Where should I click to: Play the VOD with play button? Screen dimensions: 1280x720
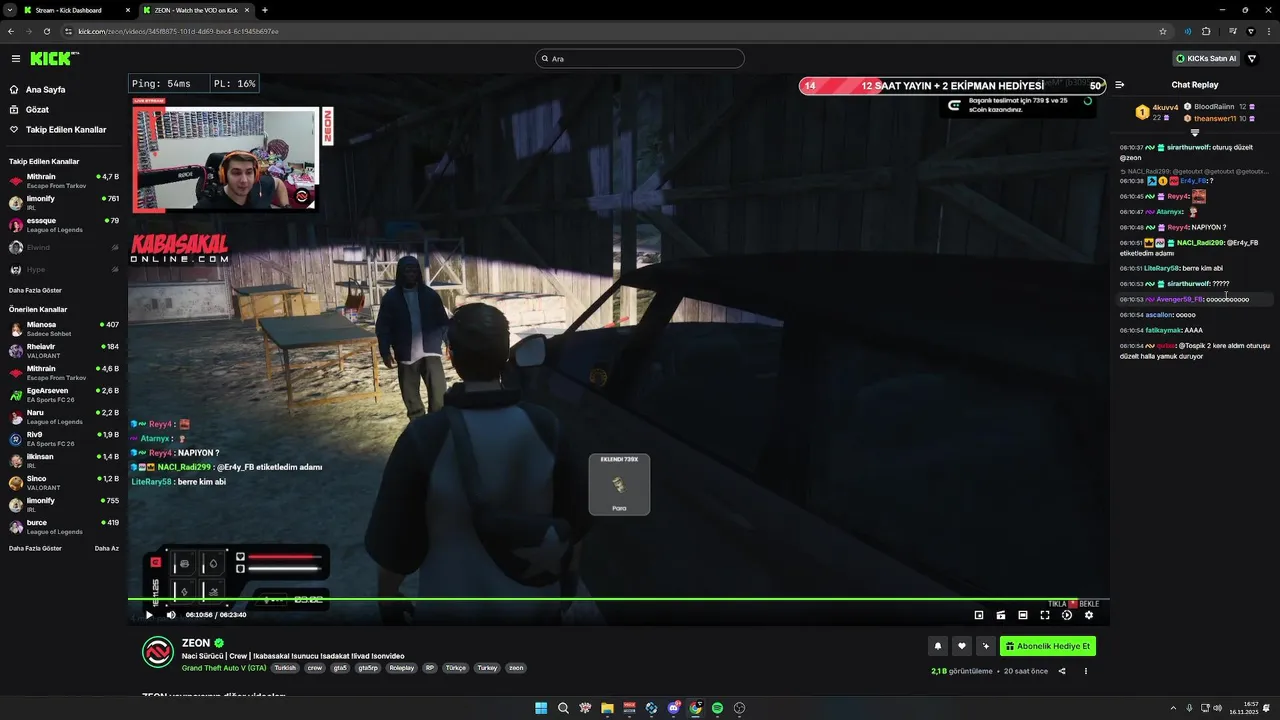tap(149, 615)
